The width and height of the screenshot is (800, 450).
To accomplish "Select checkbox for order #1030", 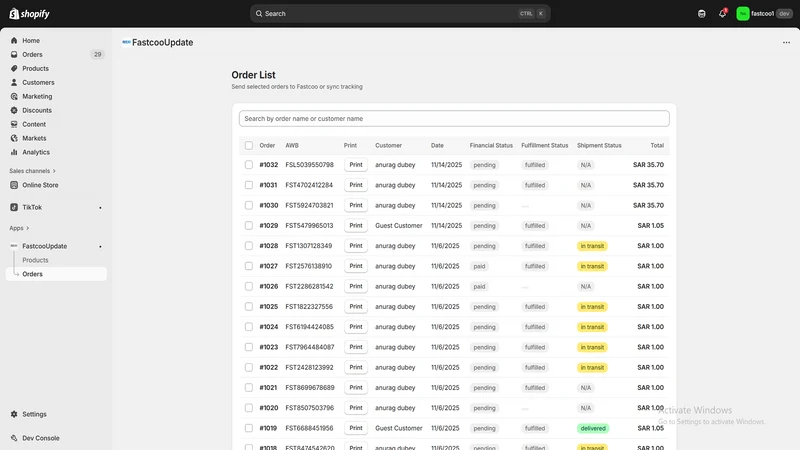I will tap(248, 205).
